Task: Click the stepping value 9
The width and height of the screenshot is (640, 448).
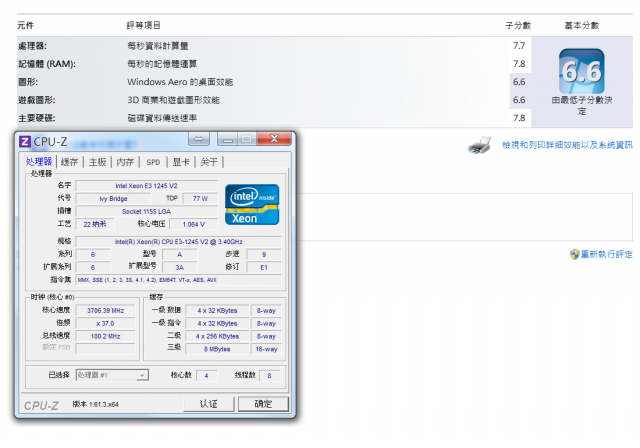Action: 264,255
